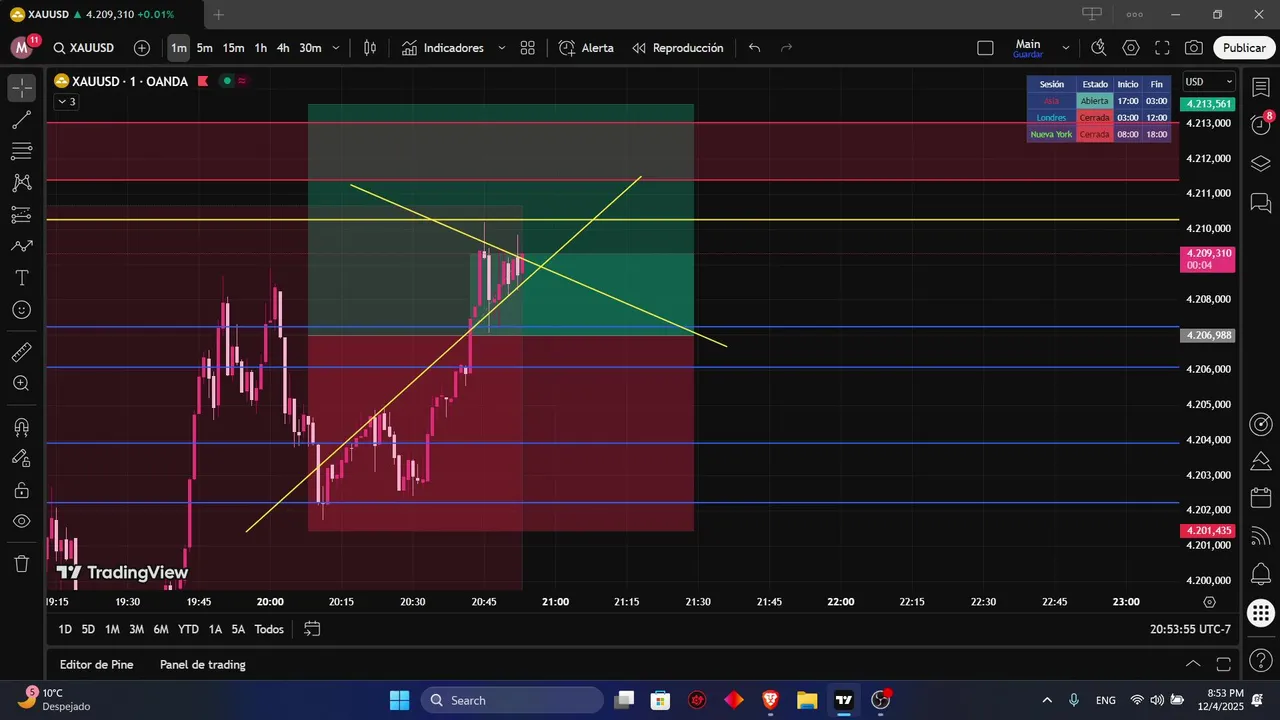1280x720 pixels.
Task: Remove objects with trash icon
Action: pos(22,564)
